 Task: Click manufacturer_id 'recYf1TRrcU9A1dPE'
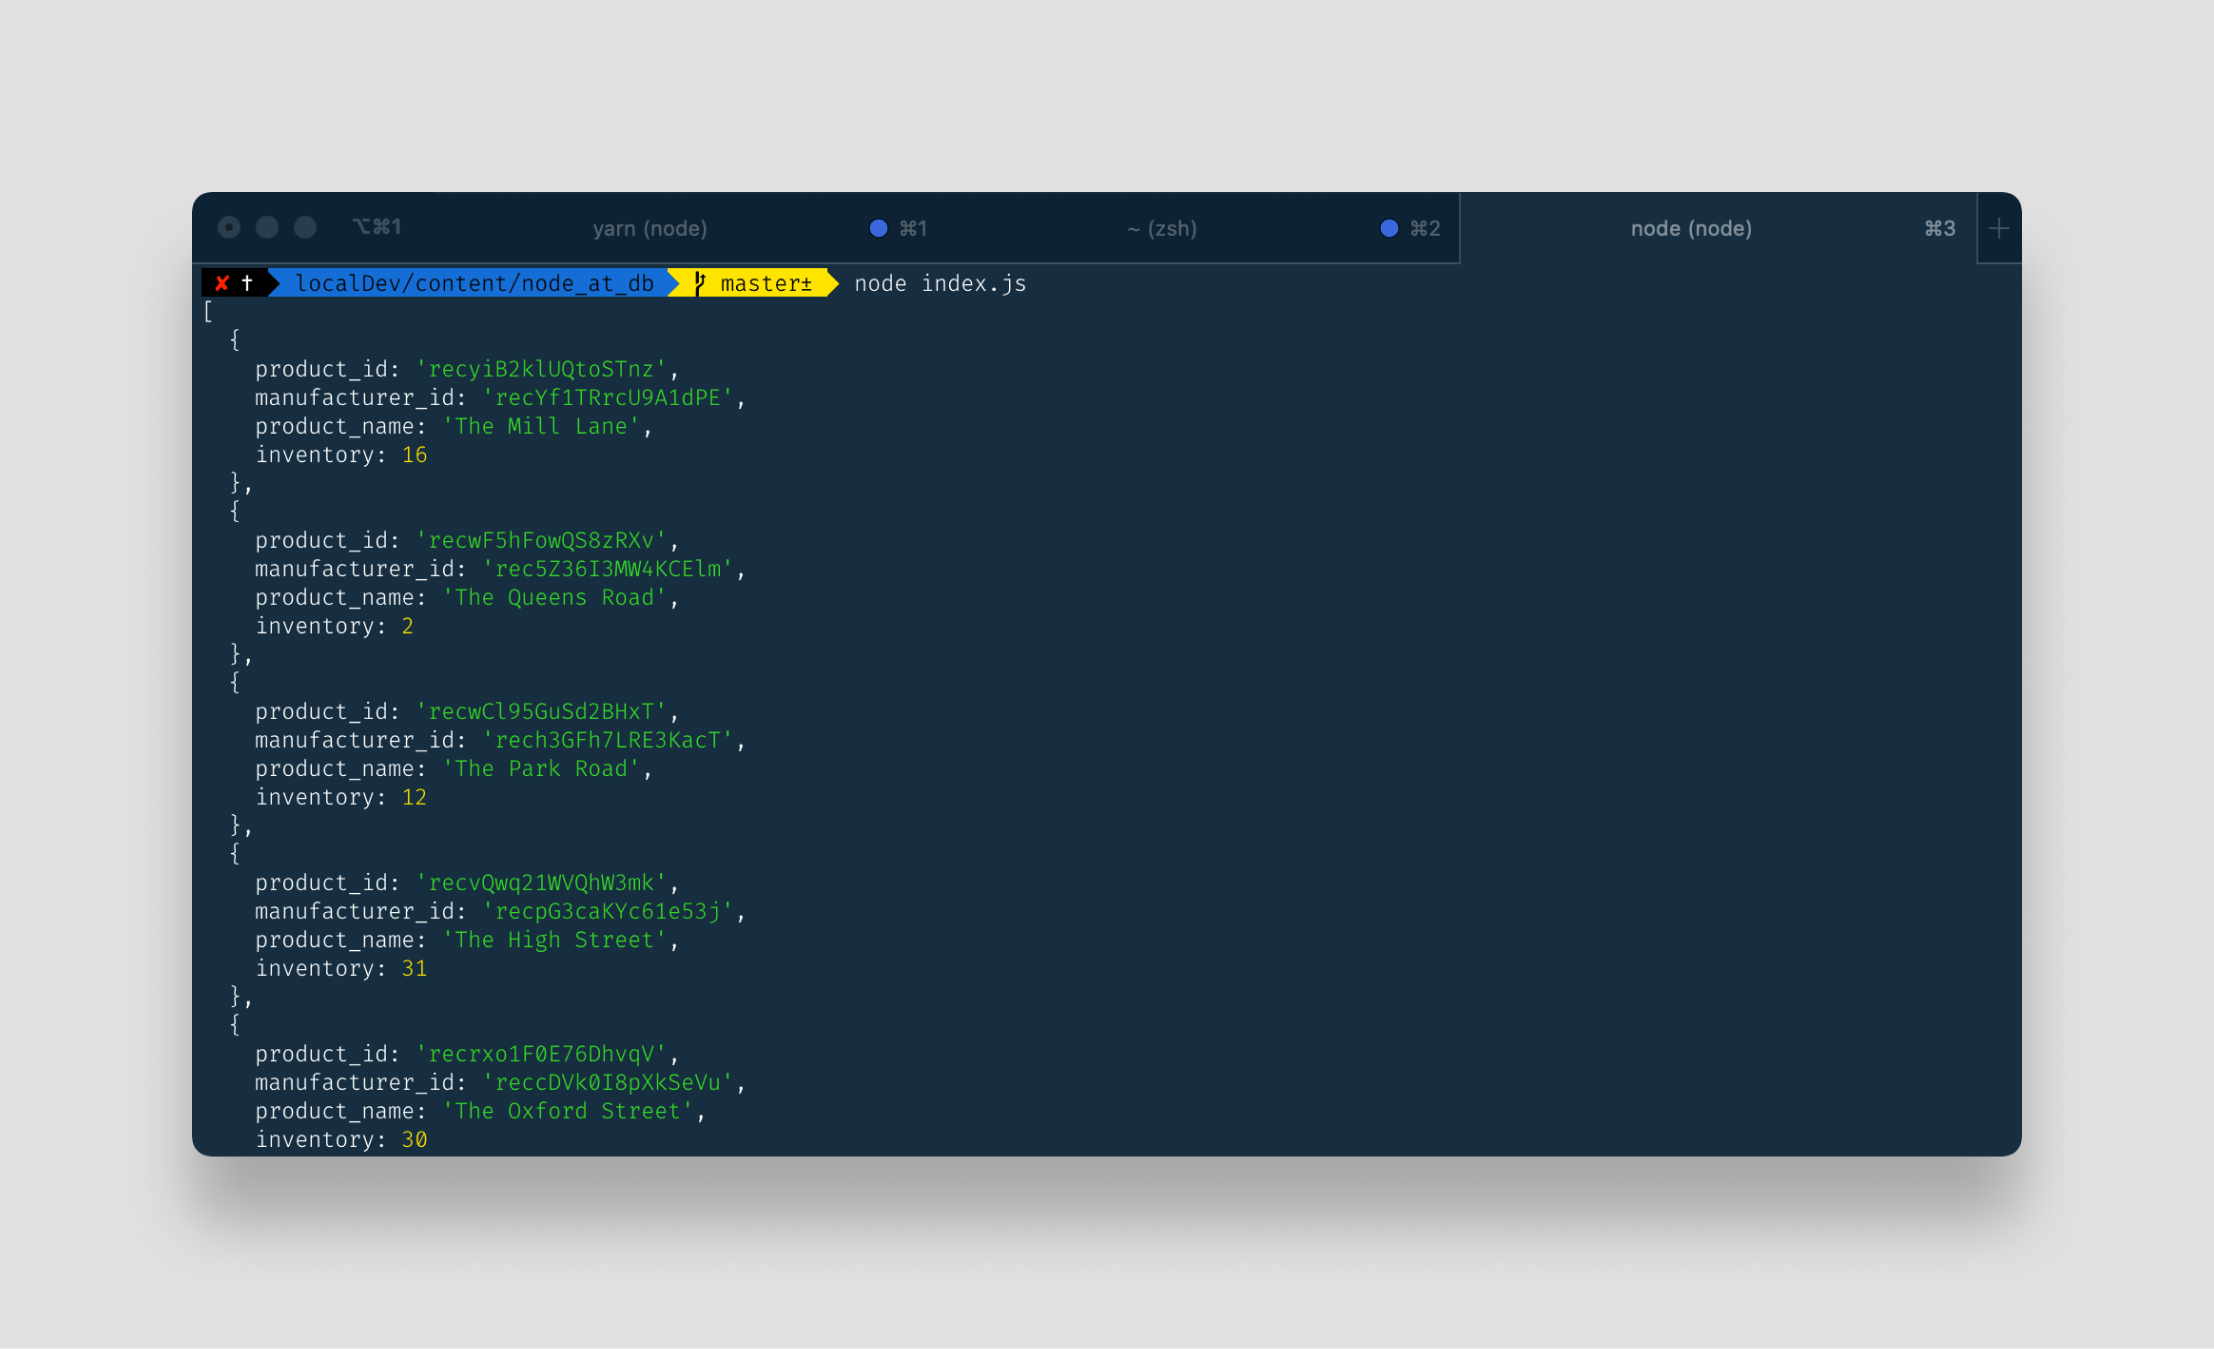click(x=608, y=398)
